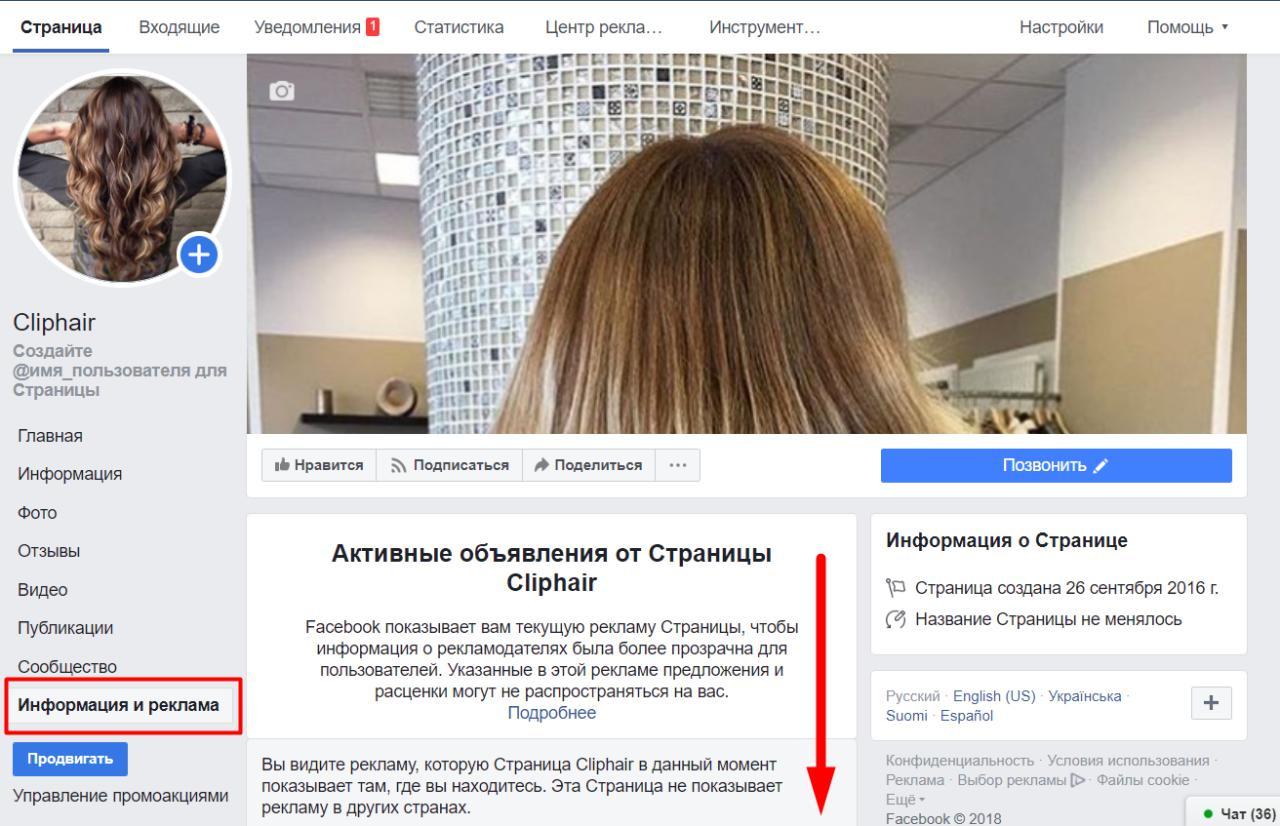The height and width of the screenshot is (826, 1280).
Task: Open the Подробнее link
Action: click(x=552, y=712)
